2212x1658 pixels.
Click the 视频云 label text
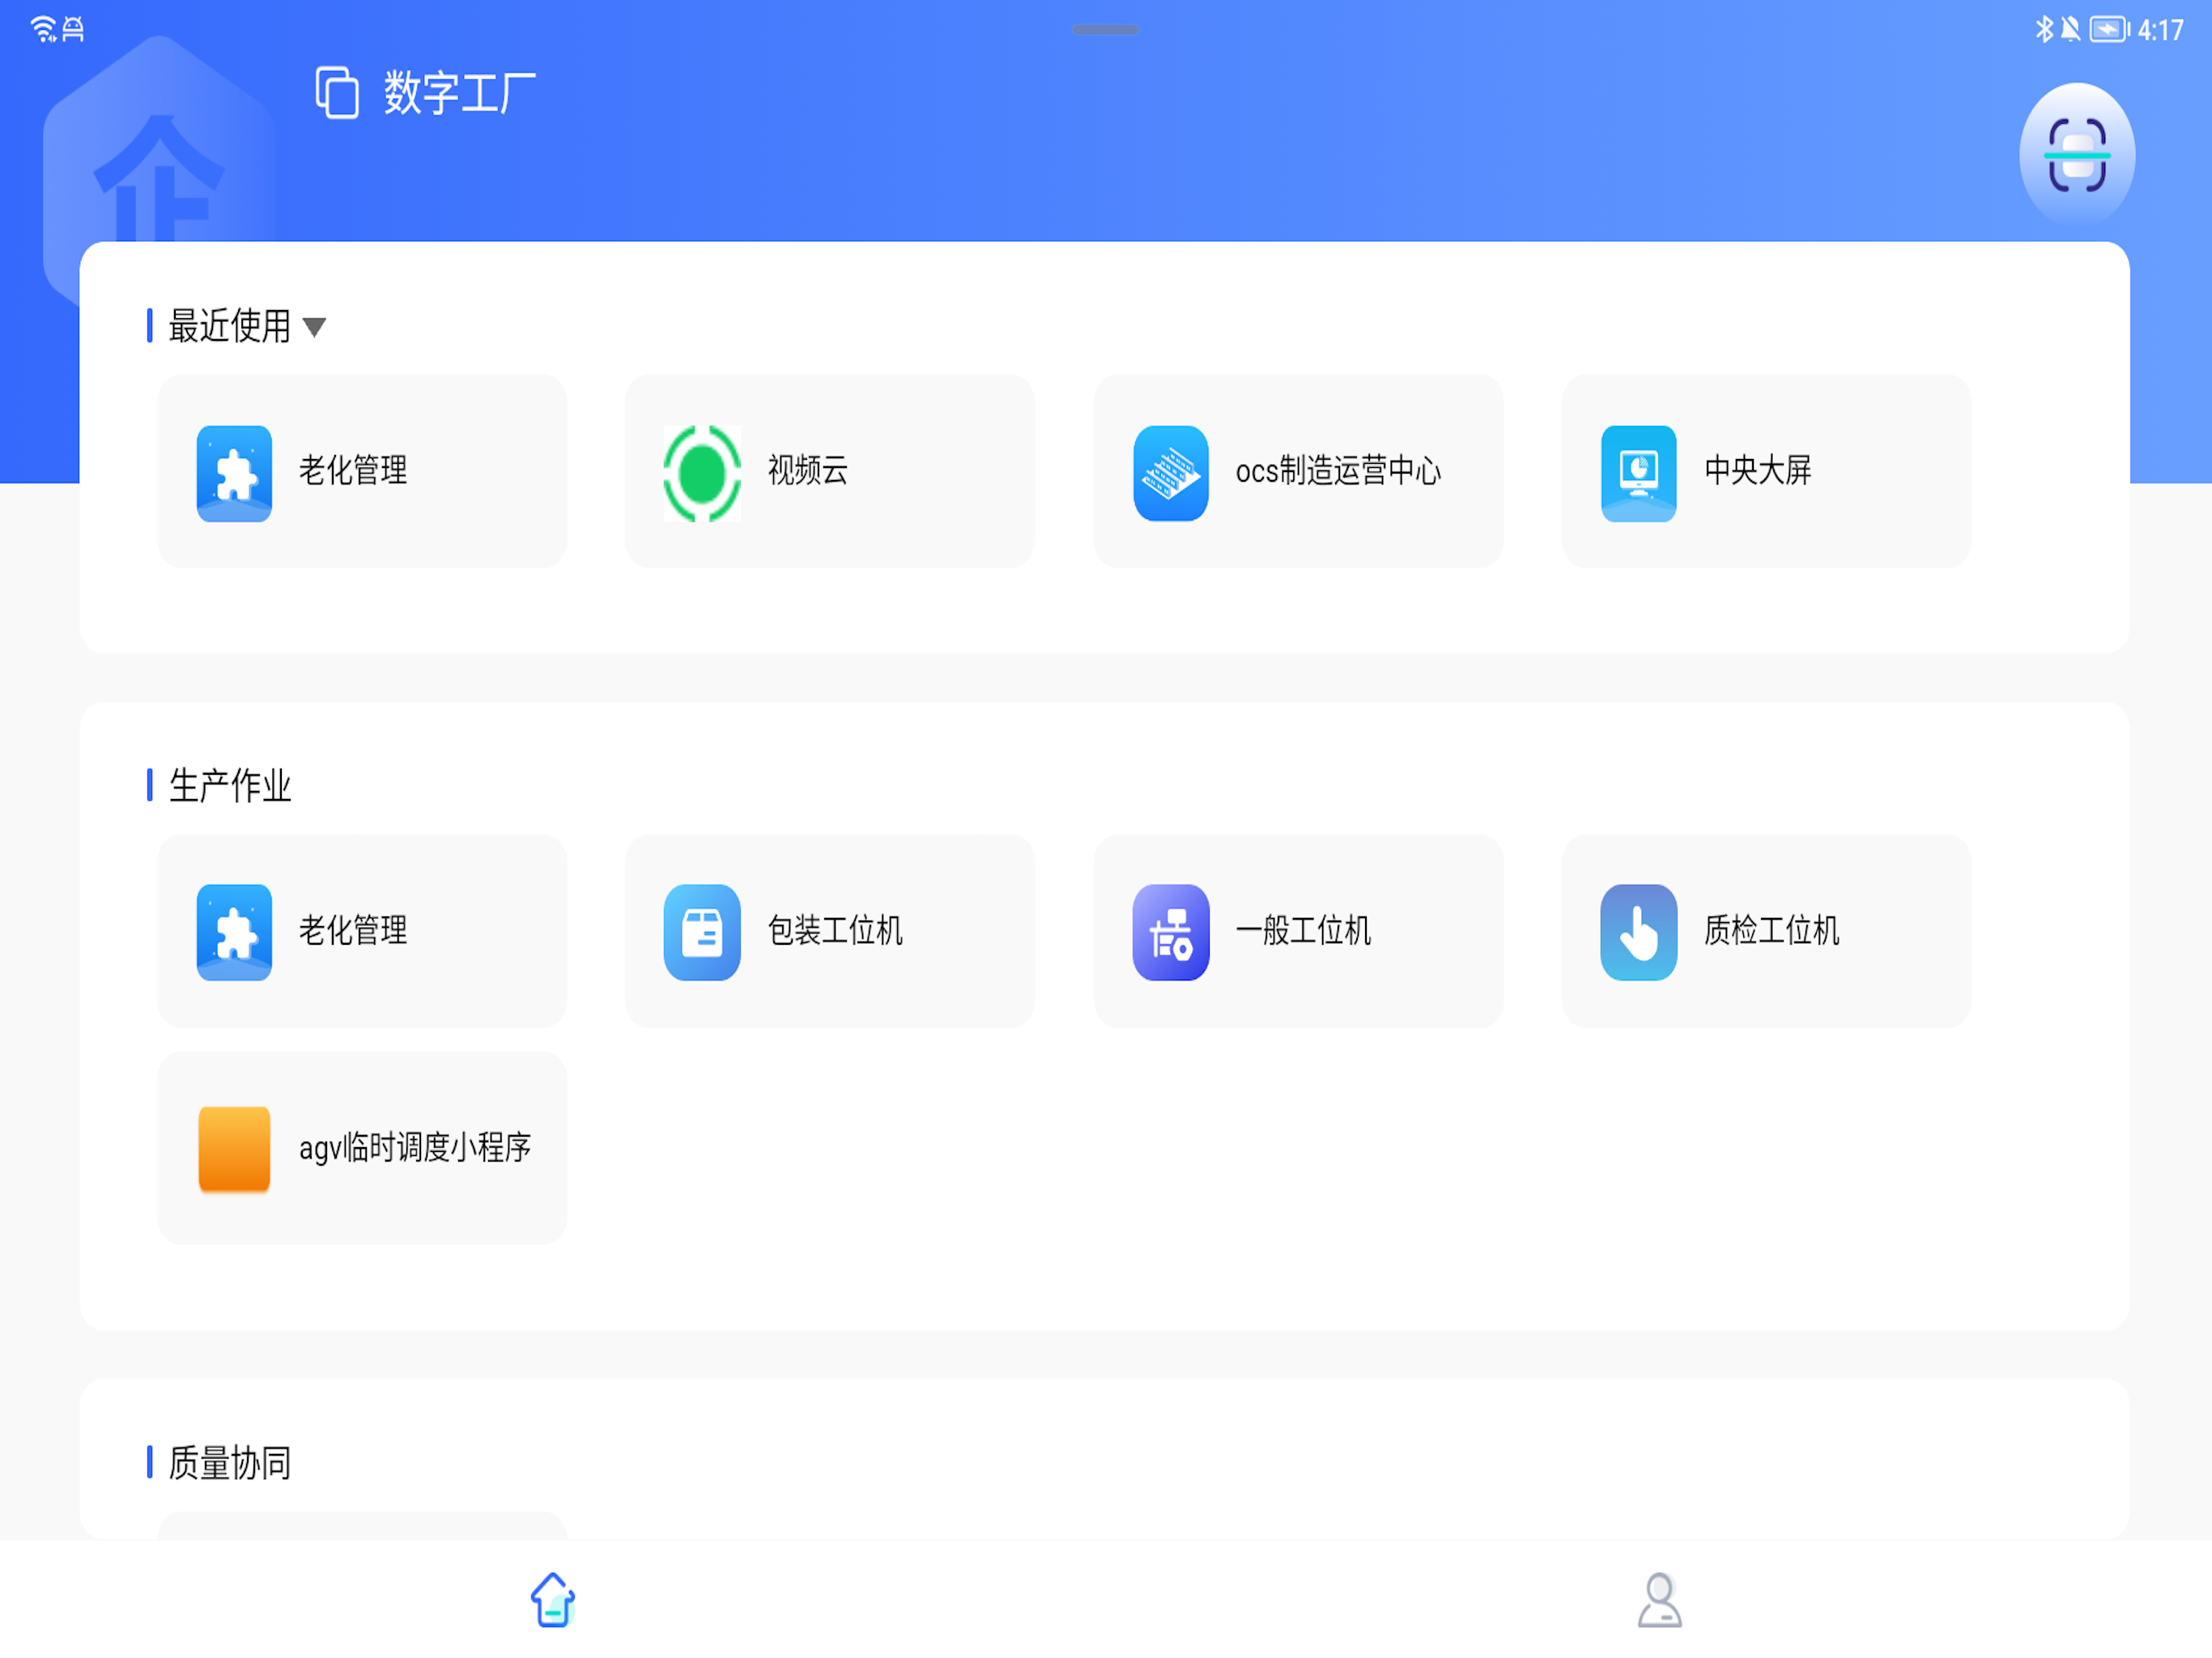tap(807, 470)
